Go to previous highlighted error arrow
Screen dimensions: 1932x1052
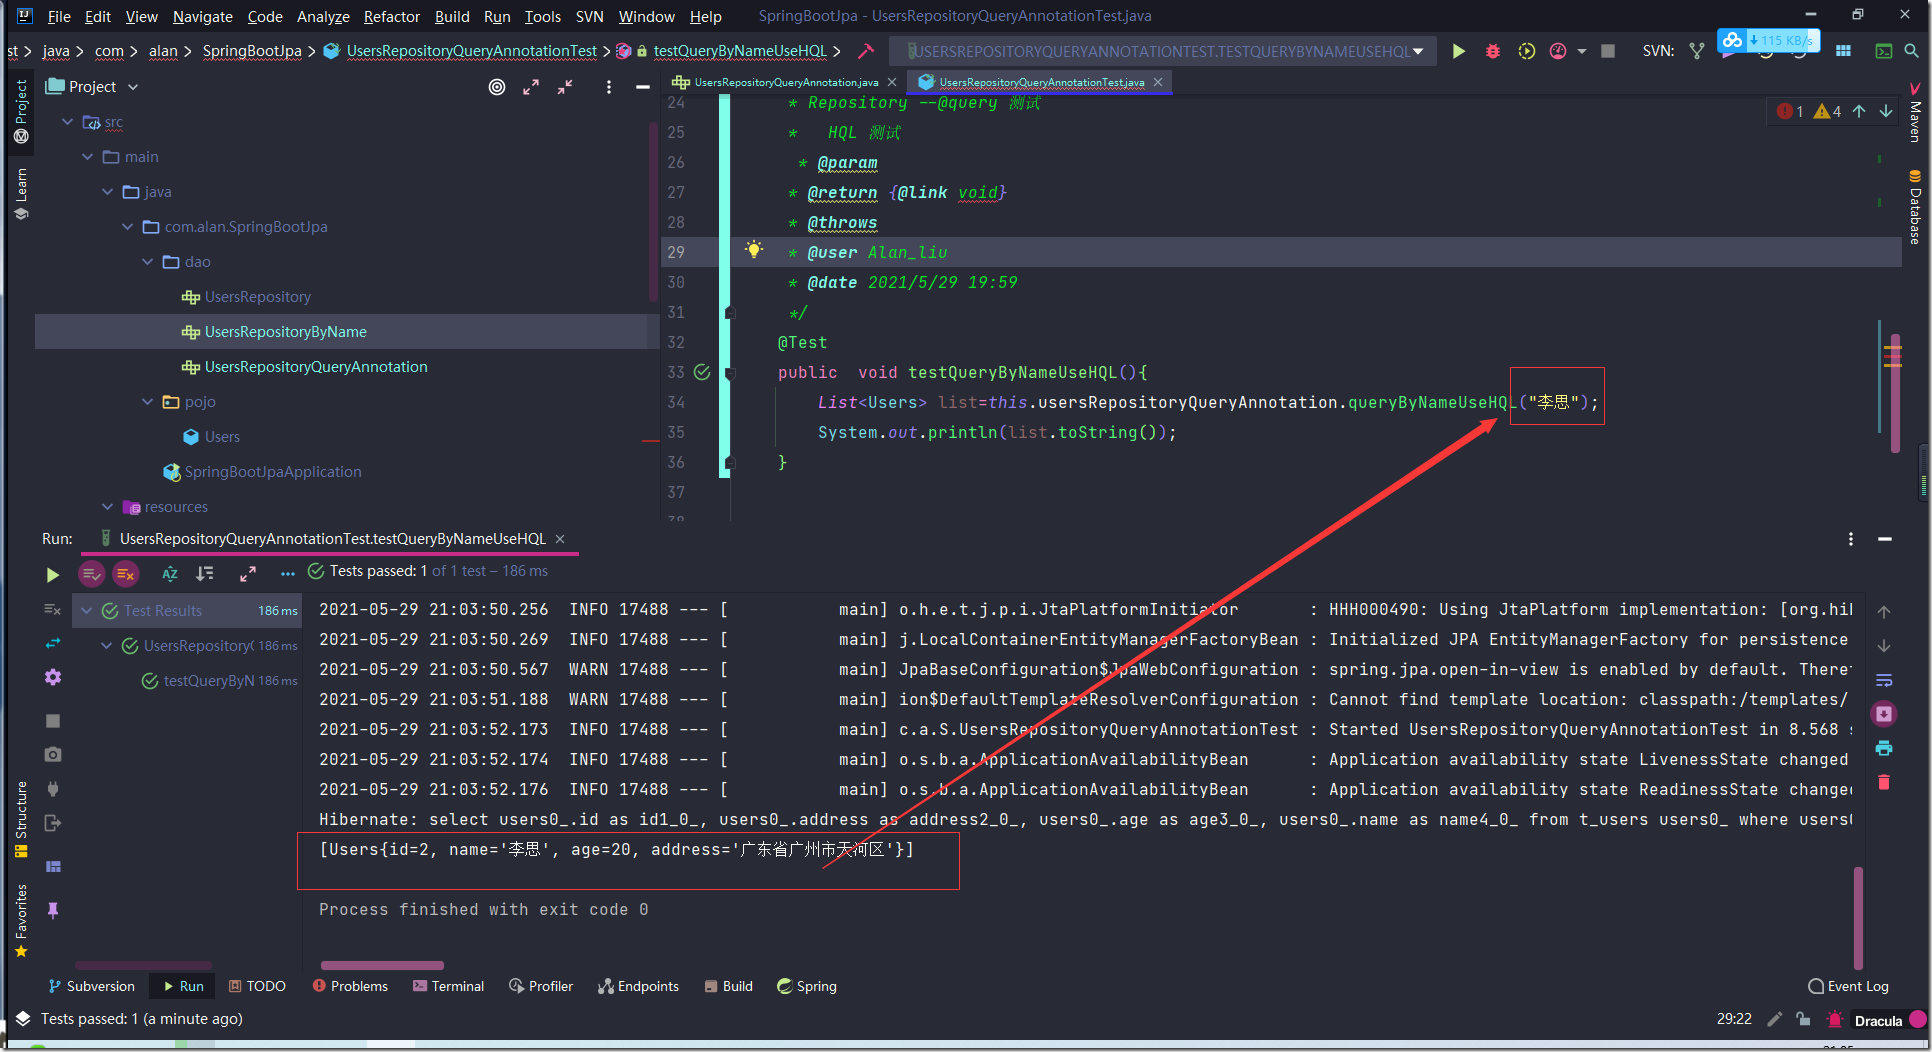1859,111
